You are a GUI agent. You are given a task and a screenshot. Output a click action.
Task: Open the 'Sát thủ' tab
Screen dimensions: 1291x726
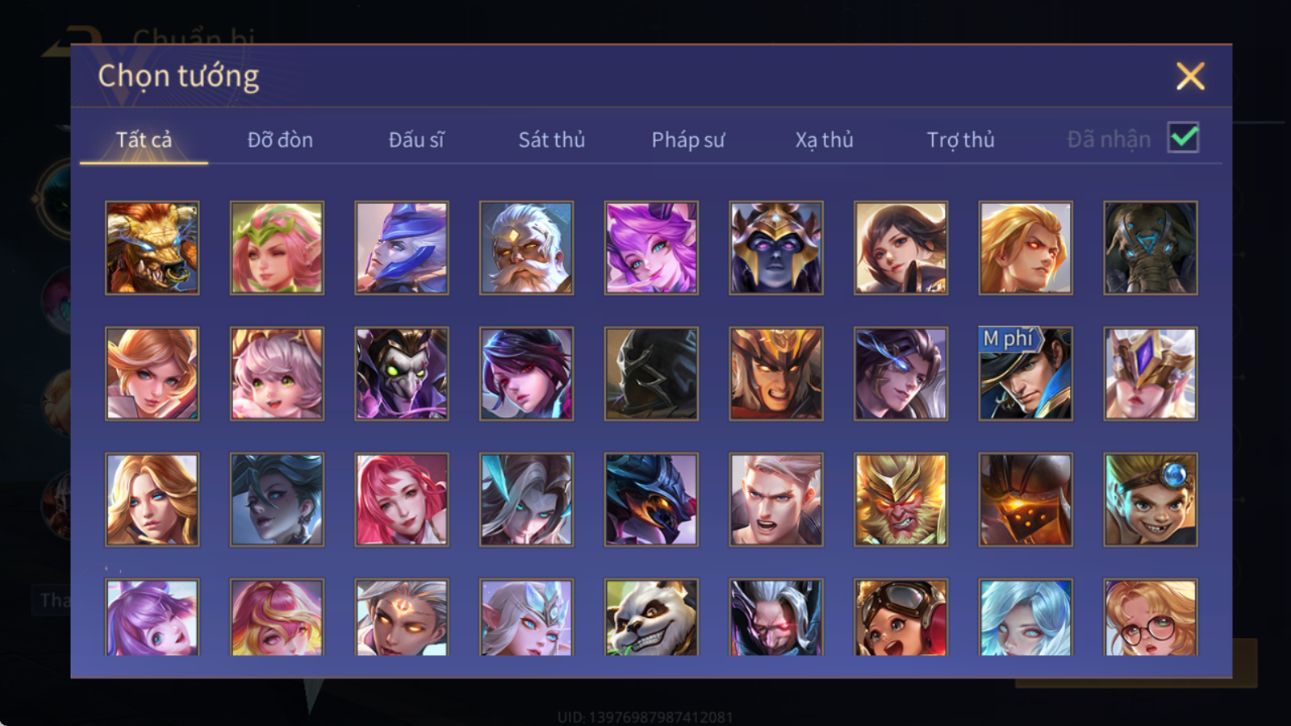click(x=551, y=140)
